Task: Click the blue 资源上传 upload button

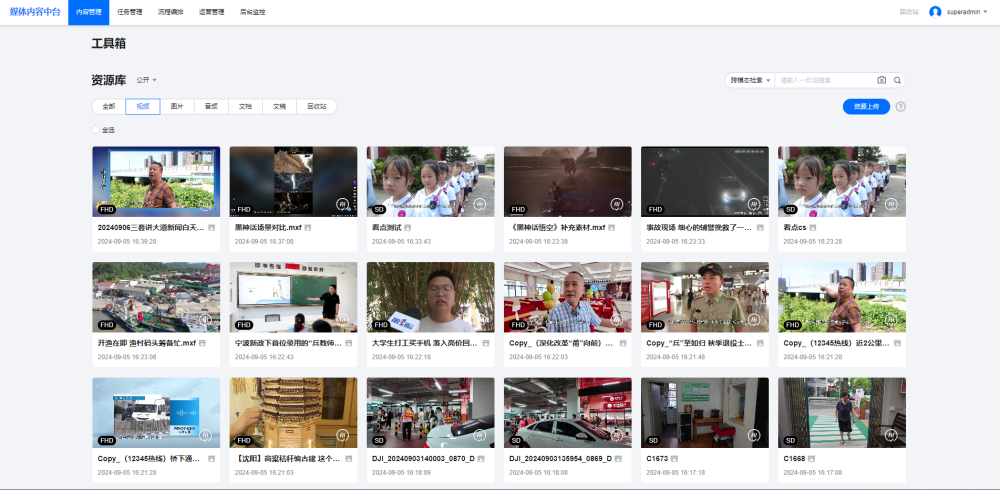Action: click(866, 106)
